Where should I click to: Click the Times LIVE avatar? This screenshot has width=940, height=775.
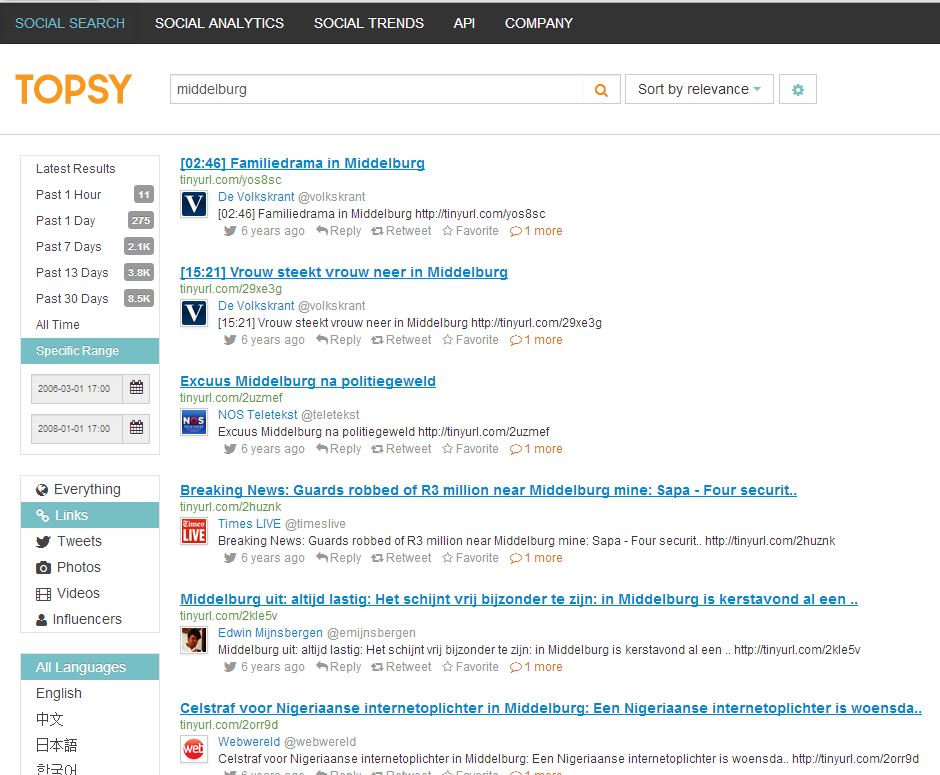coord(194,531)
